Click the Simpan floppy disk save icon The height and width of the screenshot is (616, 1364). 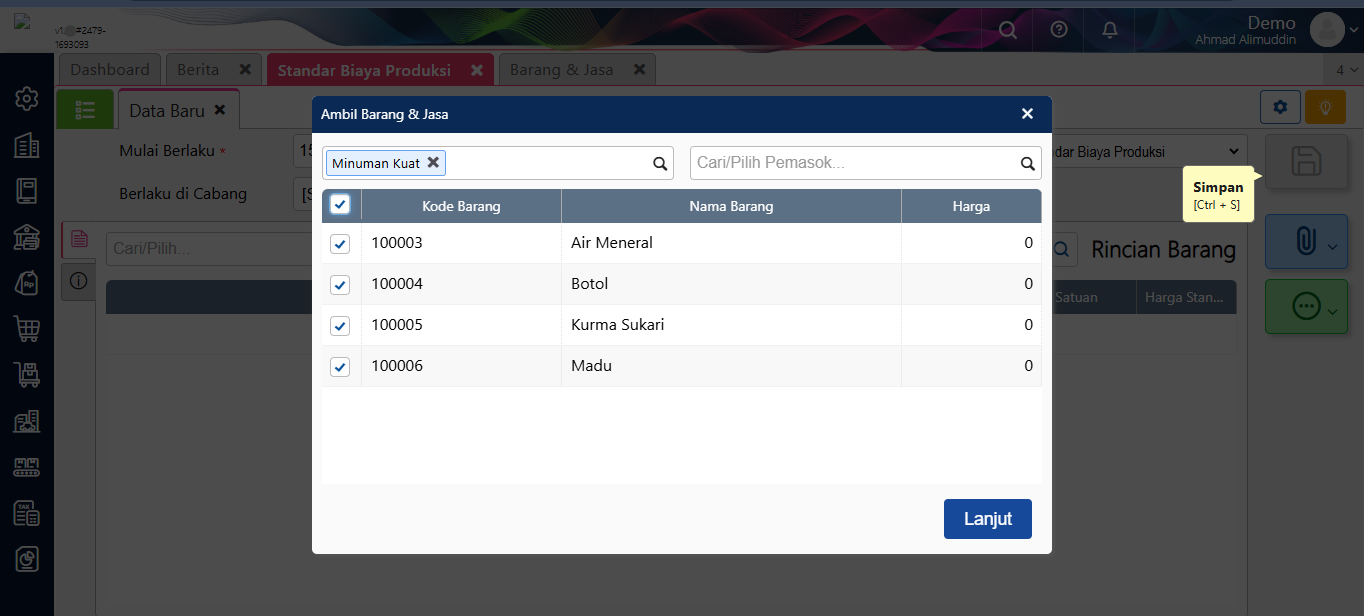(1306, 161)
